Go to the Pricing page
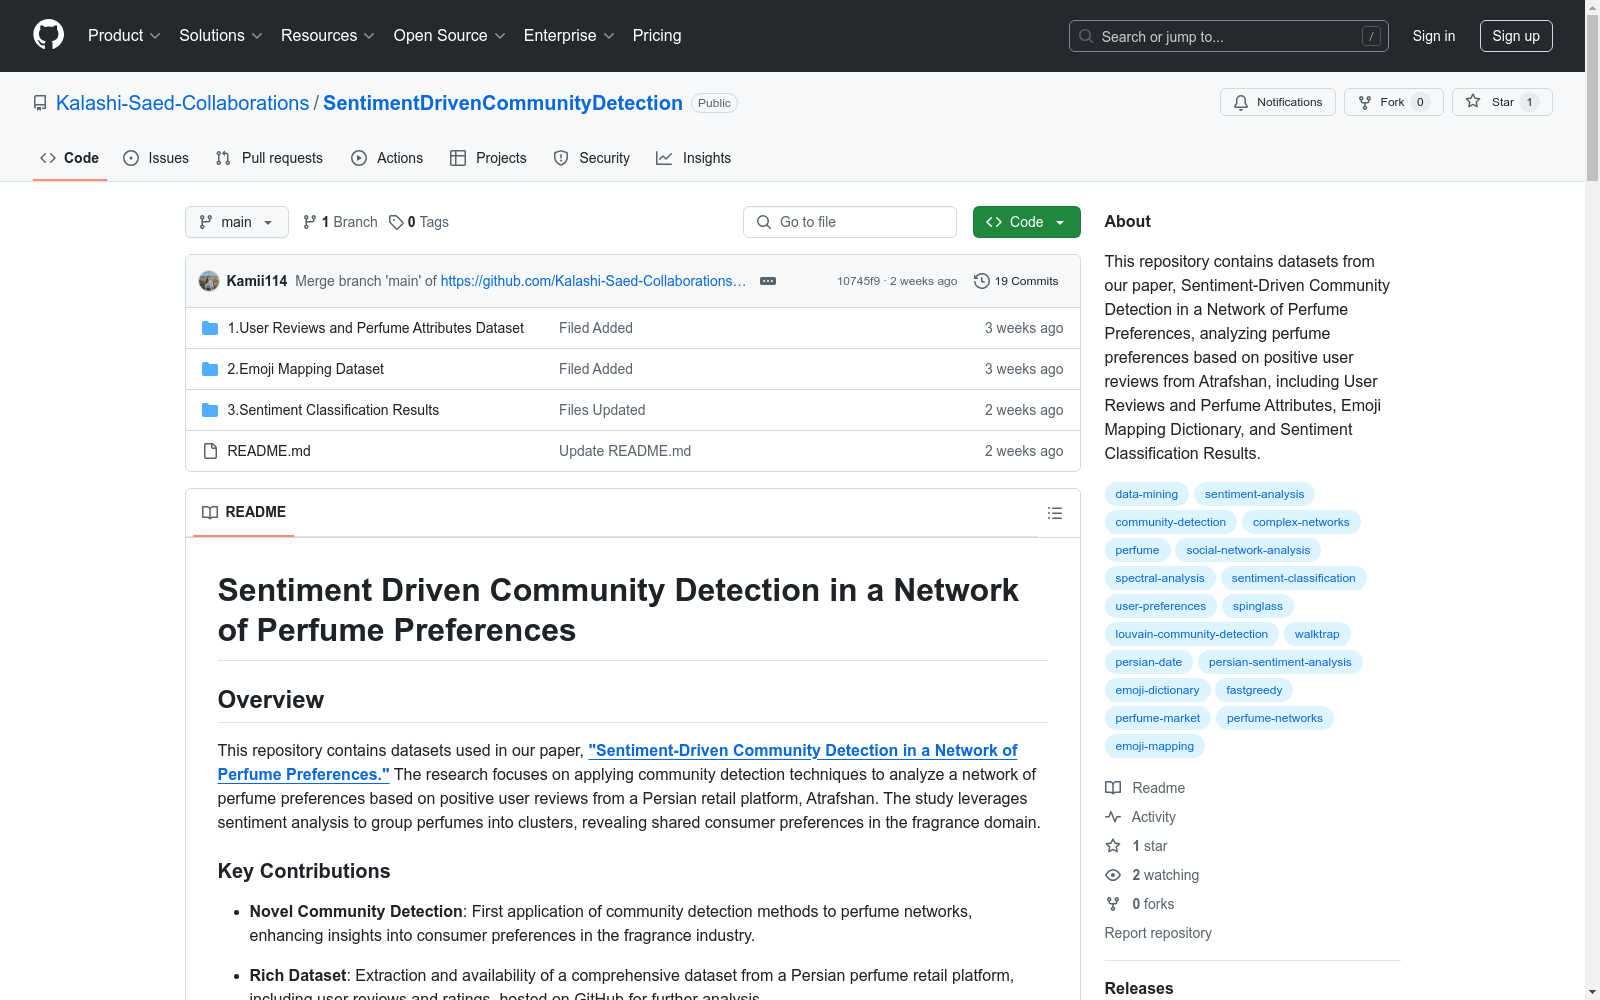1600x1000 pixels. point(657,35)
